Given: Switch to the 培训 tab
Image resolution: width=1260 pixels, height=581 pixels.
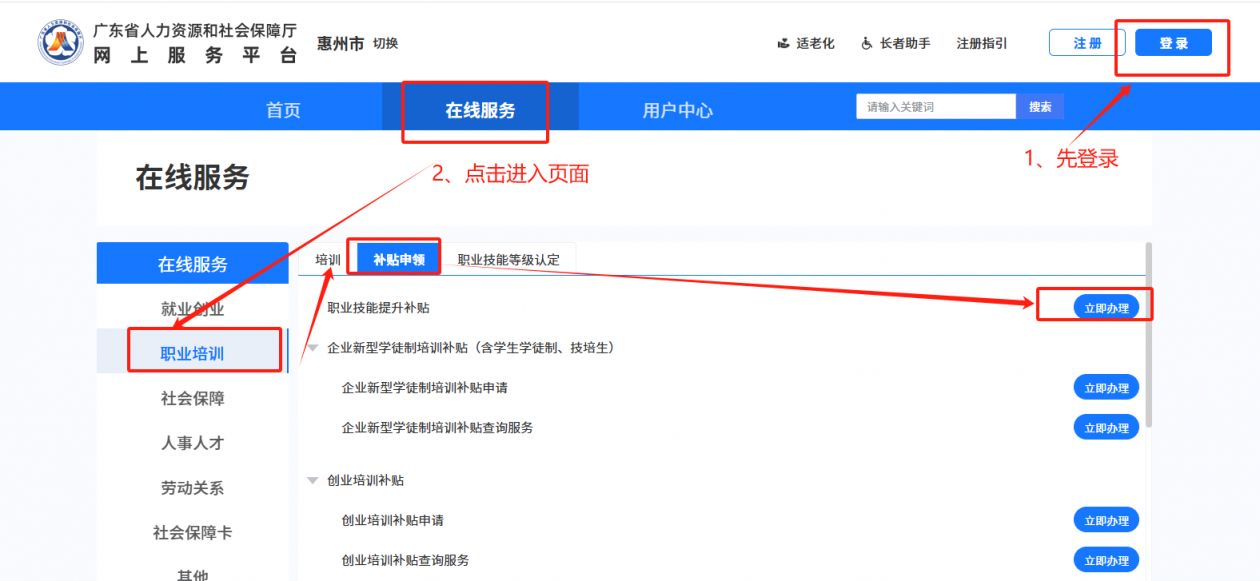Looking at the screenshot, I should point(328,260).
